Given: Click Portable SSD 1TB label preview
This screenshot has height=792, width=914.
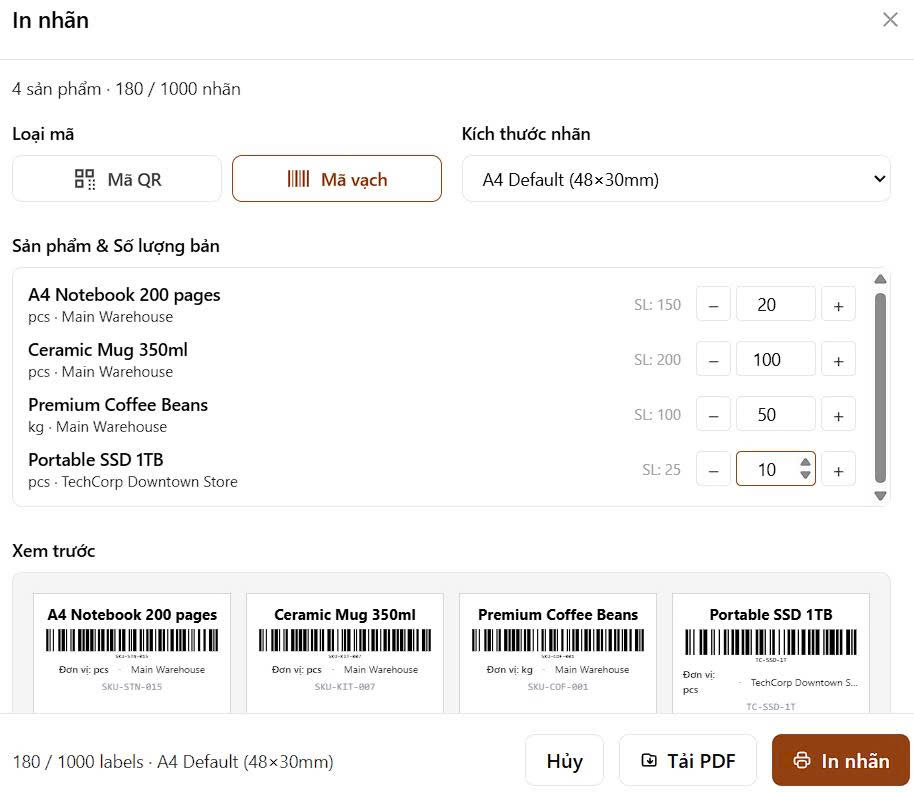Looking at the screenshot, I should (x=771, y=653).
